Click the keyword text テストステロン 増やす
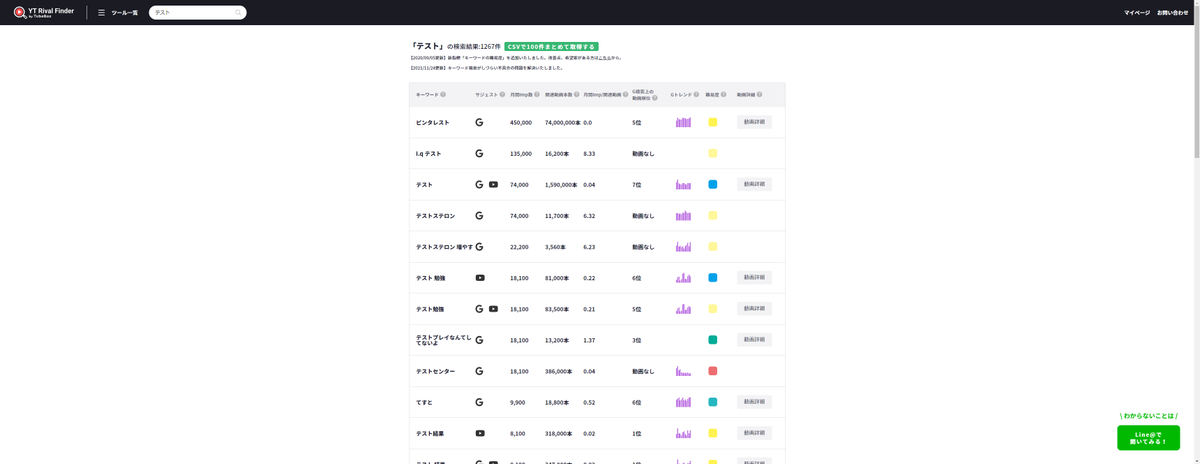1200x464 pixels. pos(444,247)
